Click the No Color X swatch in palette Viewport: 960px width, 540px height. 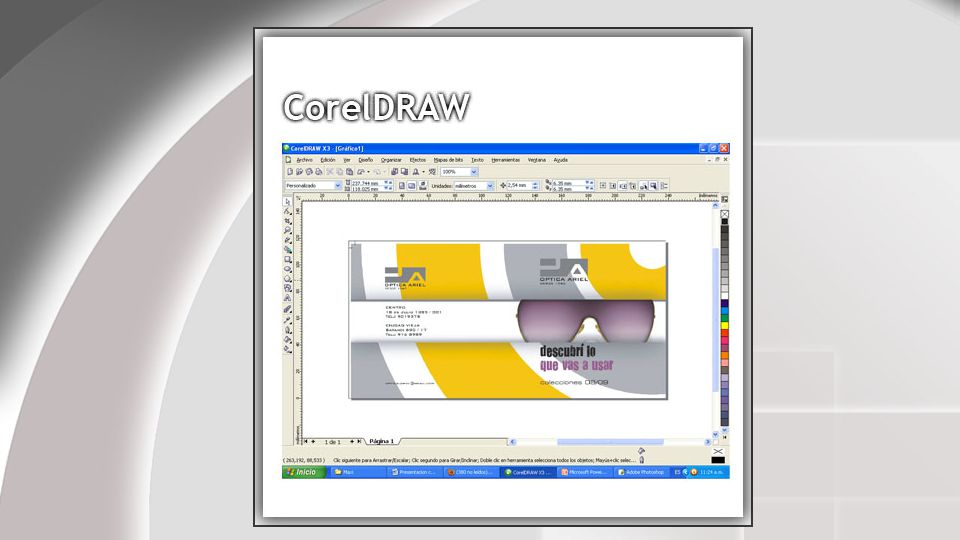pyautogui.click(x=724, y=214)
